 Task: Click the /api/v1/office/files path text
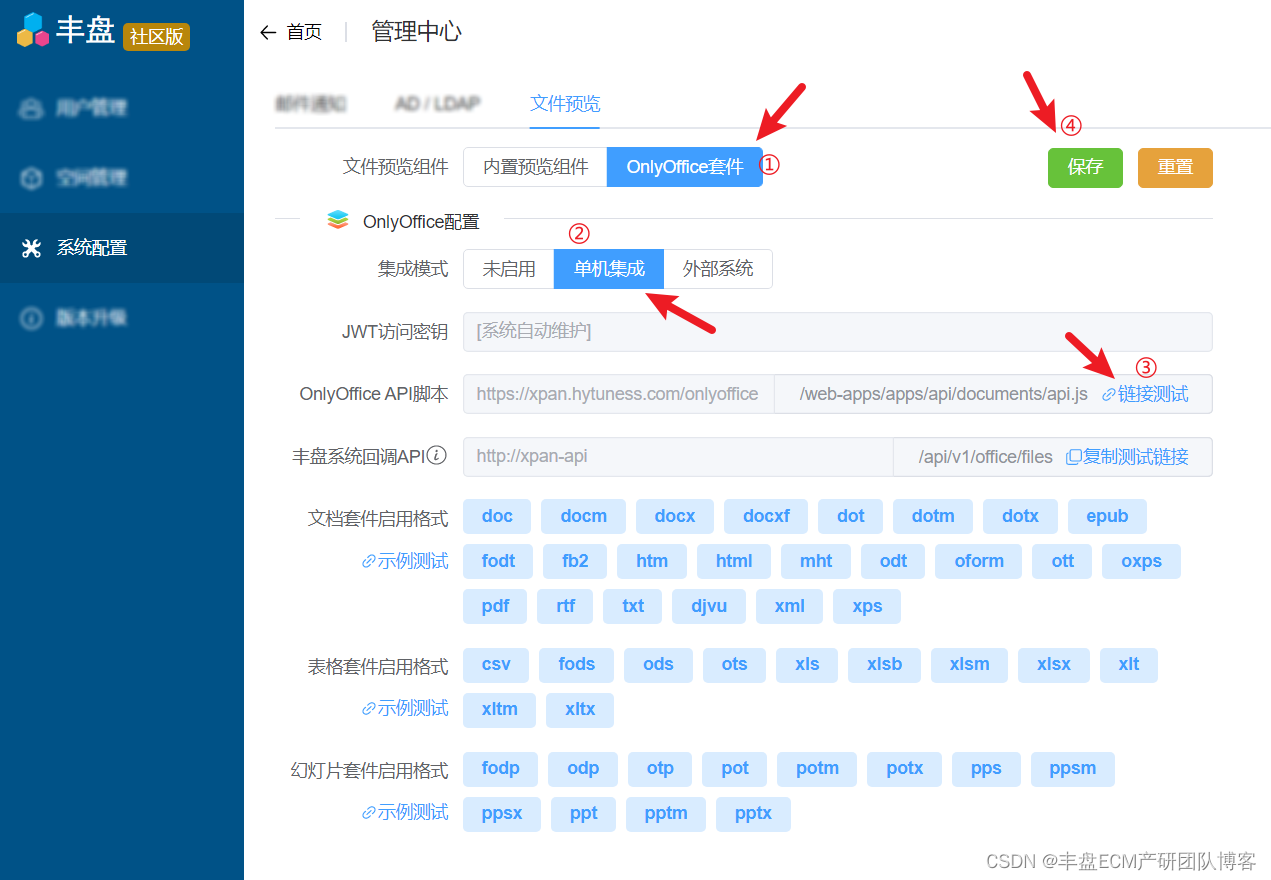(985, 457)
